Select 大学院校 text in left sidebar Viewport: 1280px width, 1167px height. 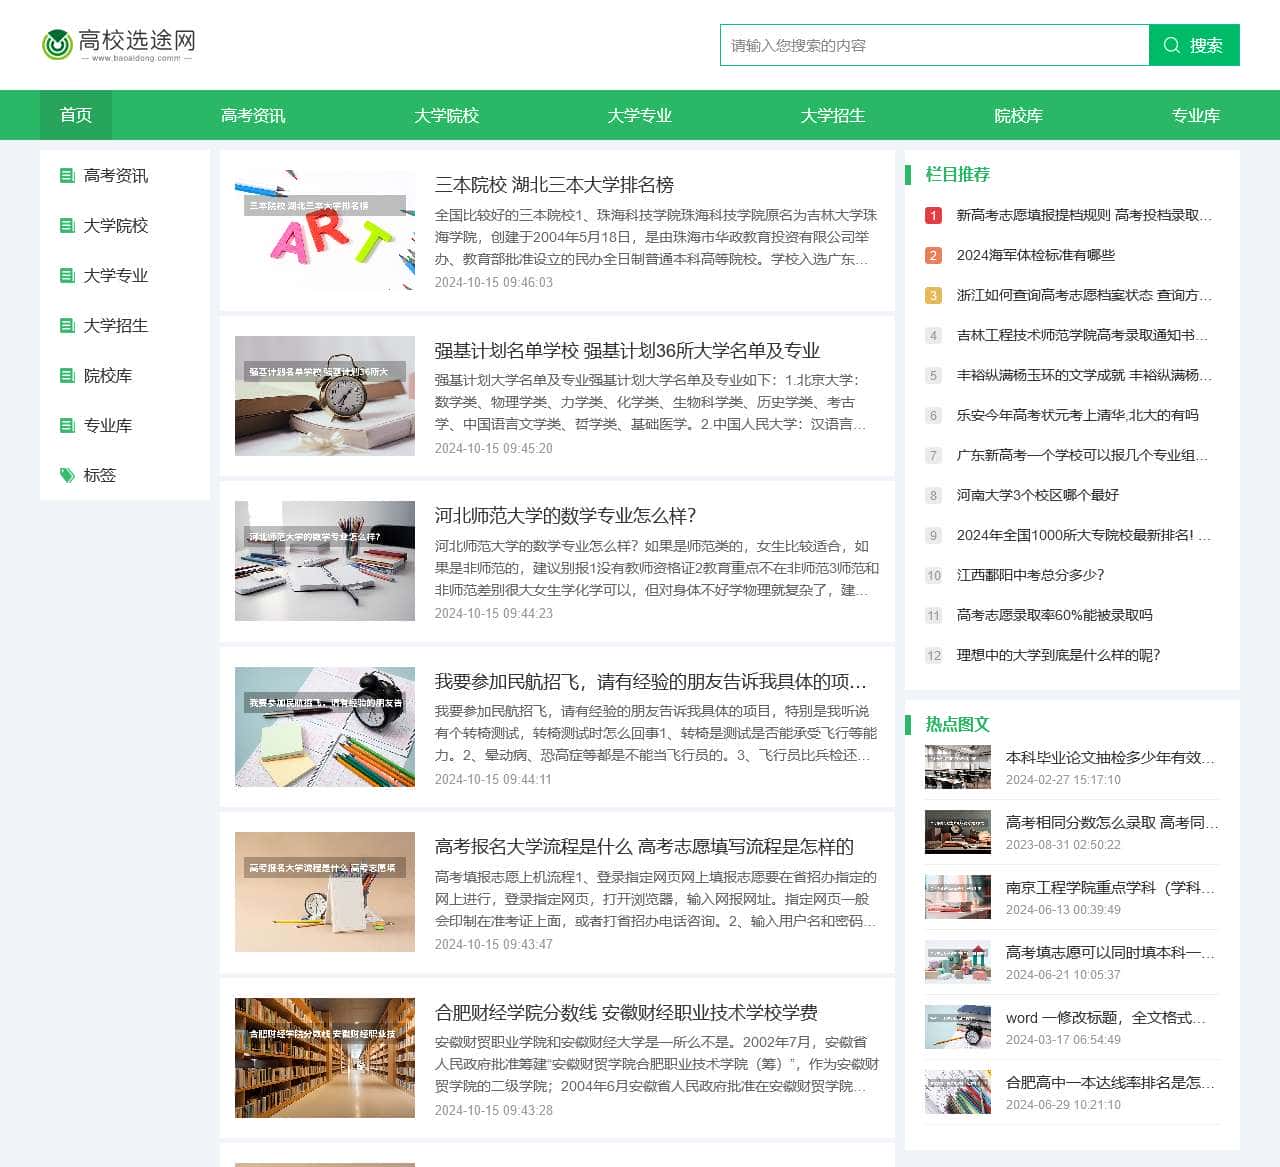pyautogui.click(x=116, y=226)
